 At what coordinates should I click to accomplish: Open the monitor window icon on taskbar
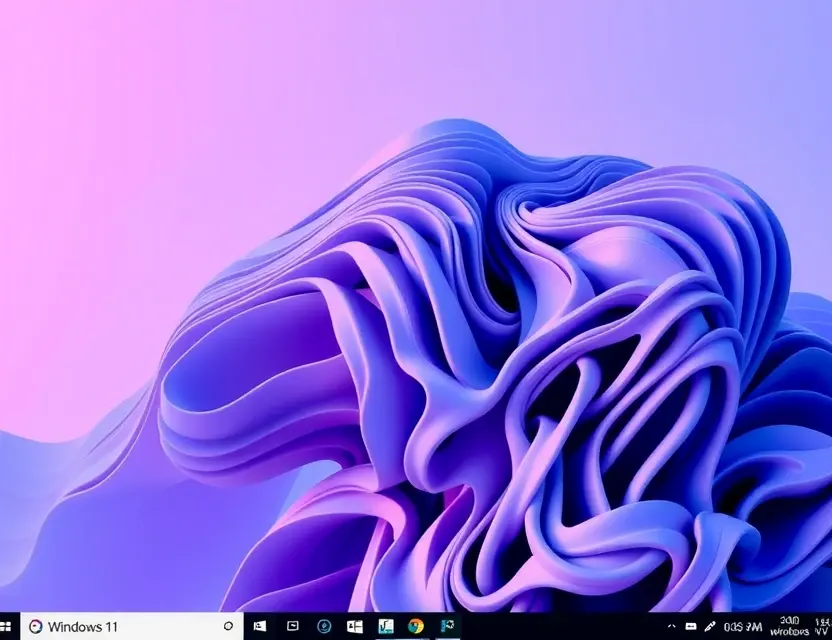pos(292,626)
